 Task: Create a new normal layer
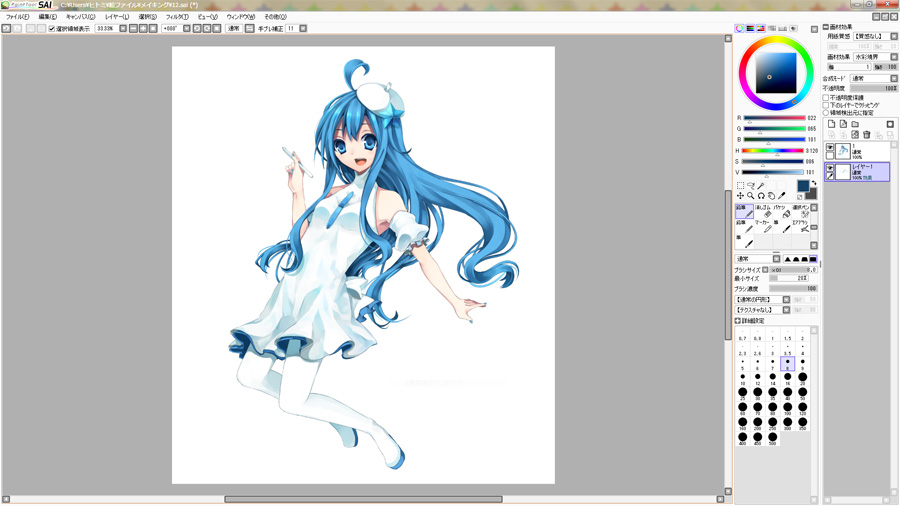tap(831, 124)
